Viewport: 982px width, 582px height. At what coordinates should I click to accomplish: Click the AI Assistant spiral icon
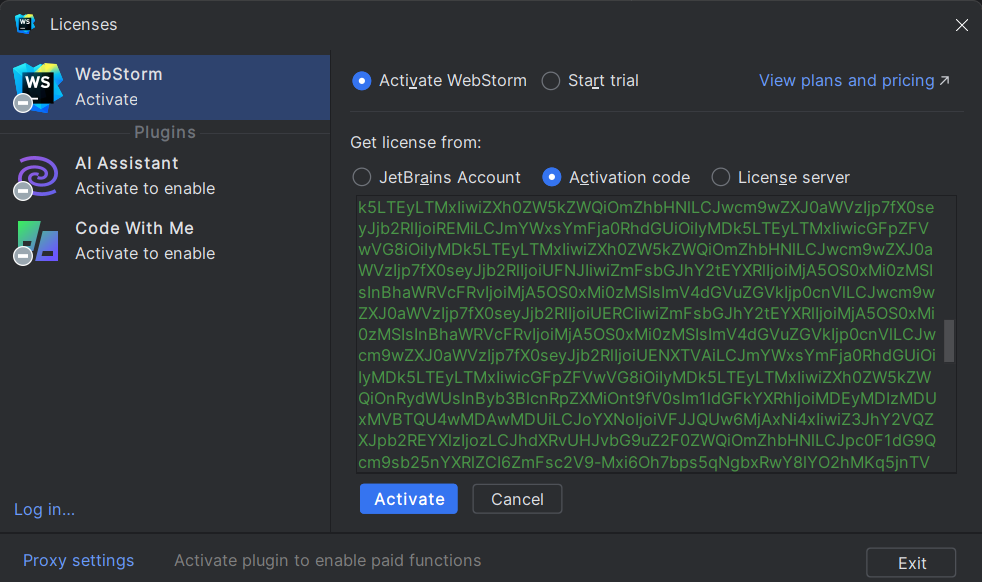[37, 177]
